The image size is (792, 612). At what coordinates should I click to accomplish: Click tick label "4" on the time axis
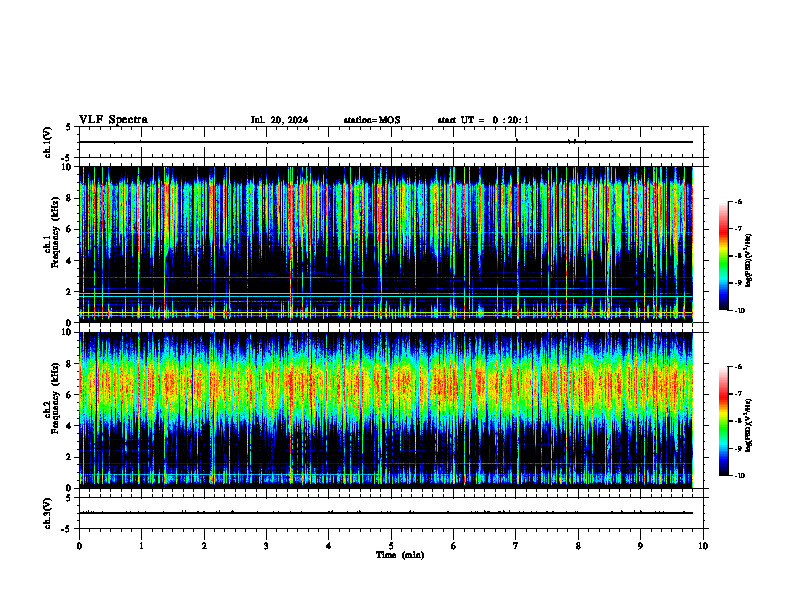tap(329, 546)
